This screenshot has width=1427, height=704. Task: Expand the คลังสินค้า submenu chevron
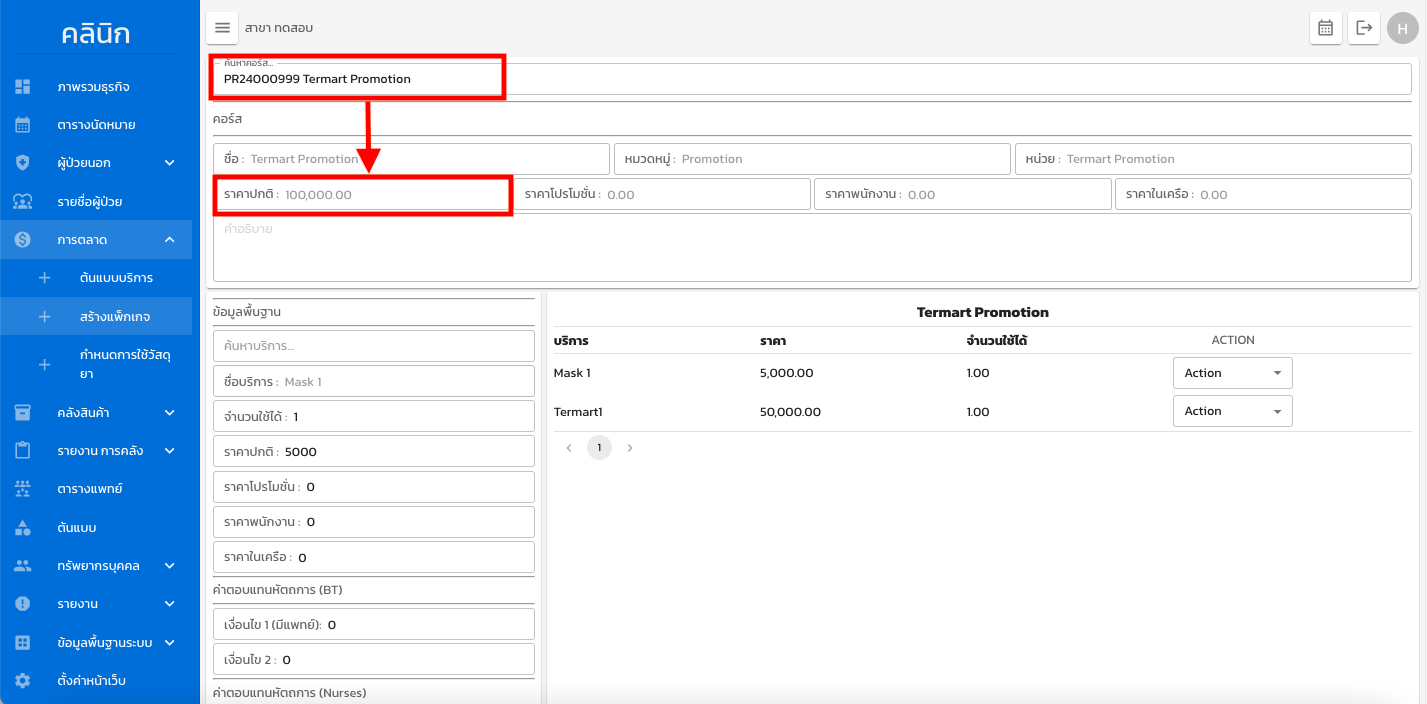(170, 412)
